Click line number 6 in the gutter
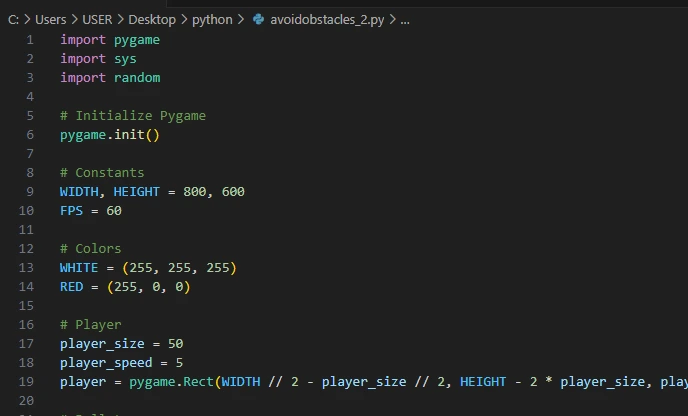 tap(30, 135)
